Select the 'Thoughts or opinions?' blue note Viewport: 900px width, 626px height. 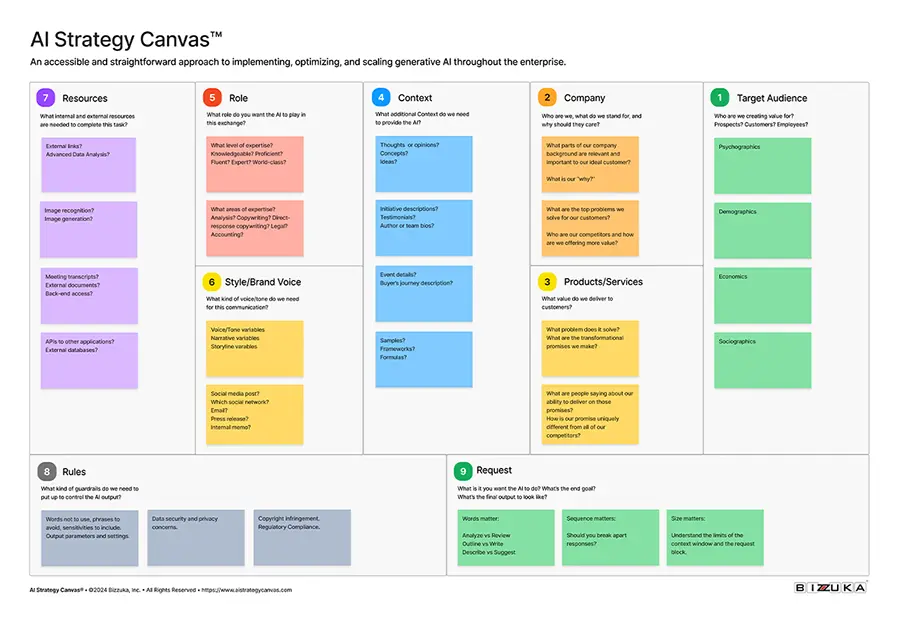424,164
